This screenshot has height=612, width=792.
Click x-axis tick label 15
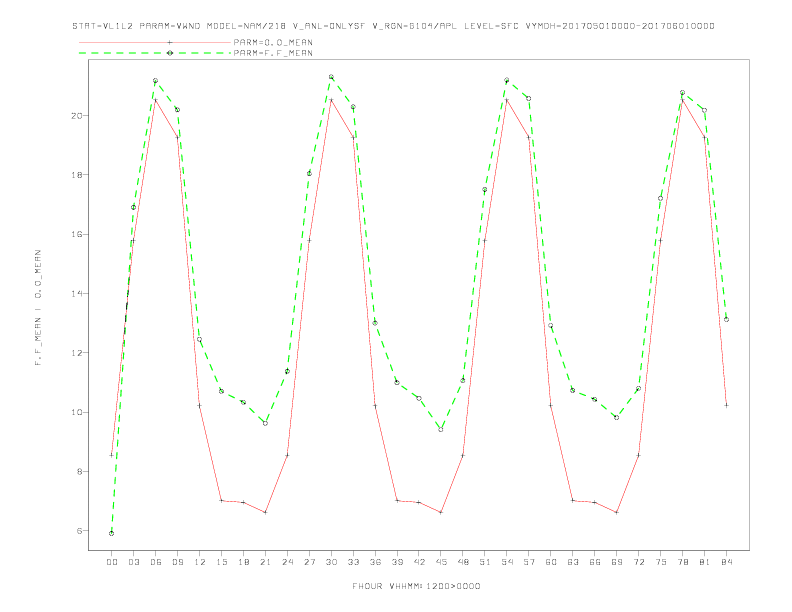point(221,562)
